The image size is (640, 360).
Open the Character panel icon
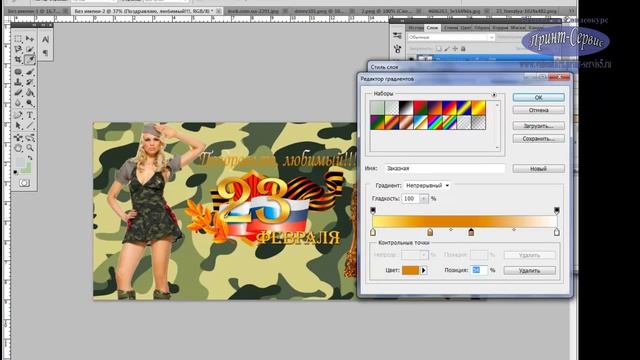click(45, 40)
